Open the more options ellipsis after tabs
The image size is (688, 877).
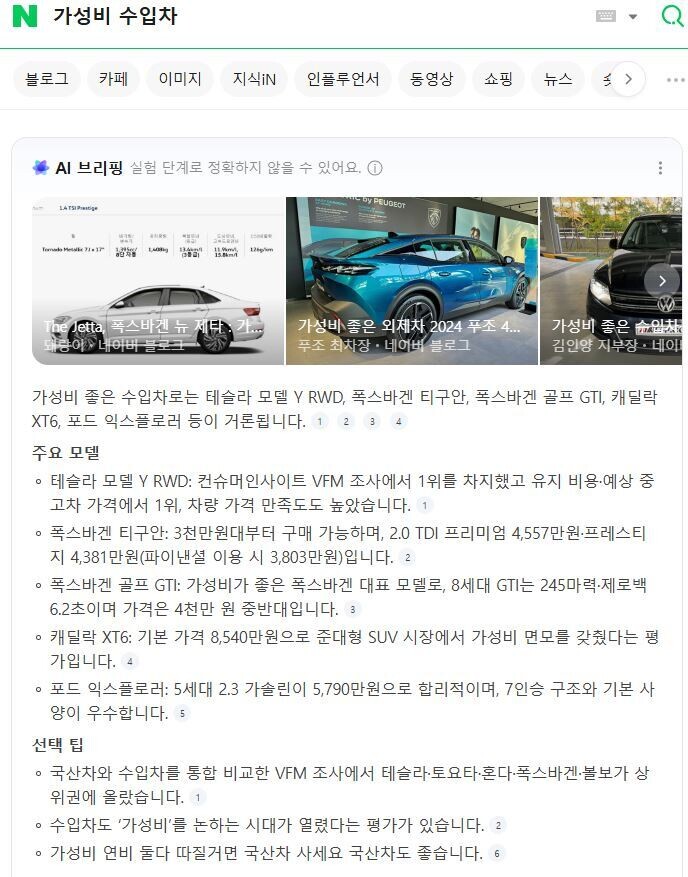coord(676,79)
